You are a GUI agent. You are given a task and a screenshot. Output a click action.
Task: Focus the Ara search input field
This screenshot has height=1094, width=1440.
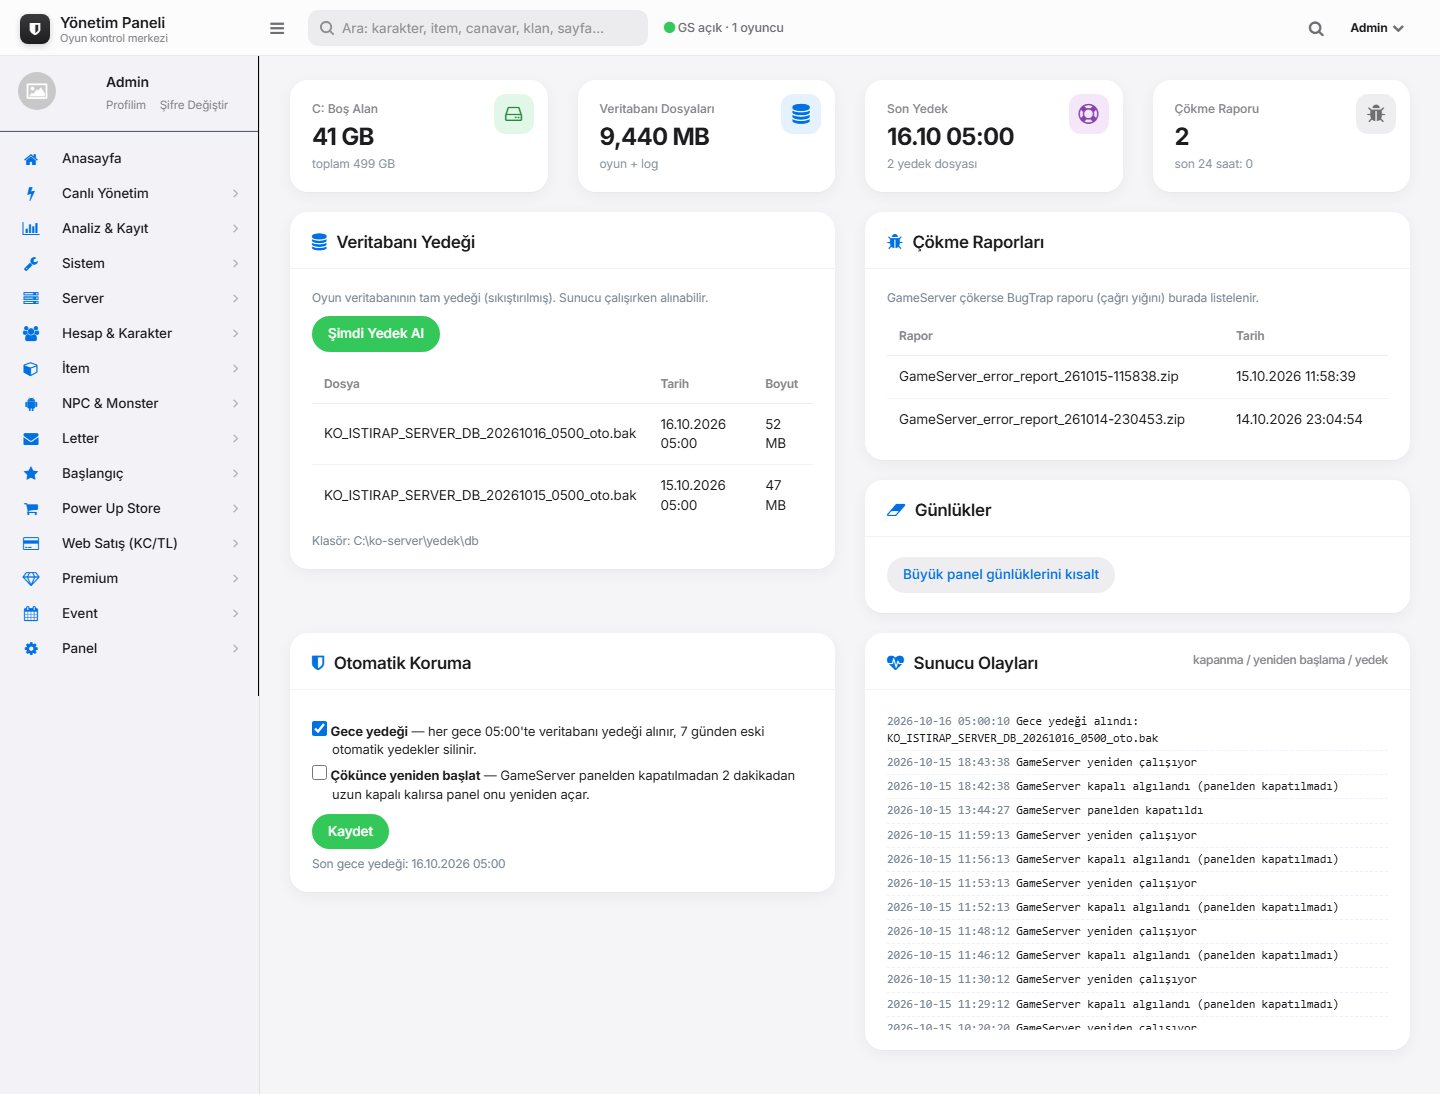(x=478, y=28)
